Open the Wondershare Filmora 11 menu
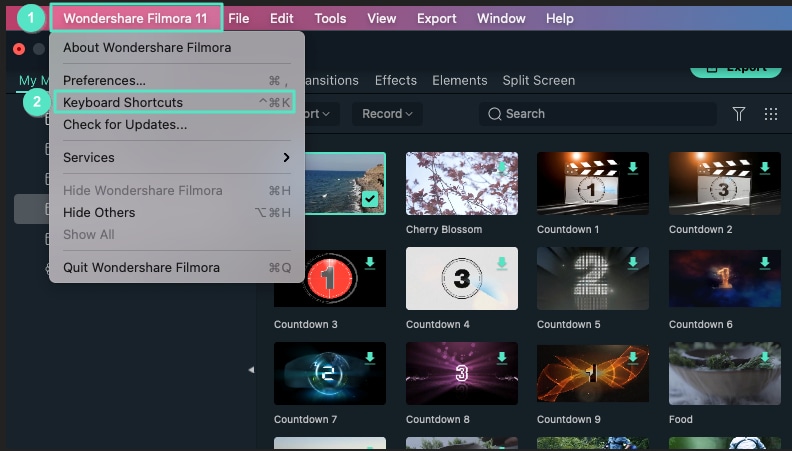Viewport: 792px width, 451px height. [x=135, y=18]
